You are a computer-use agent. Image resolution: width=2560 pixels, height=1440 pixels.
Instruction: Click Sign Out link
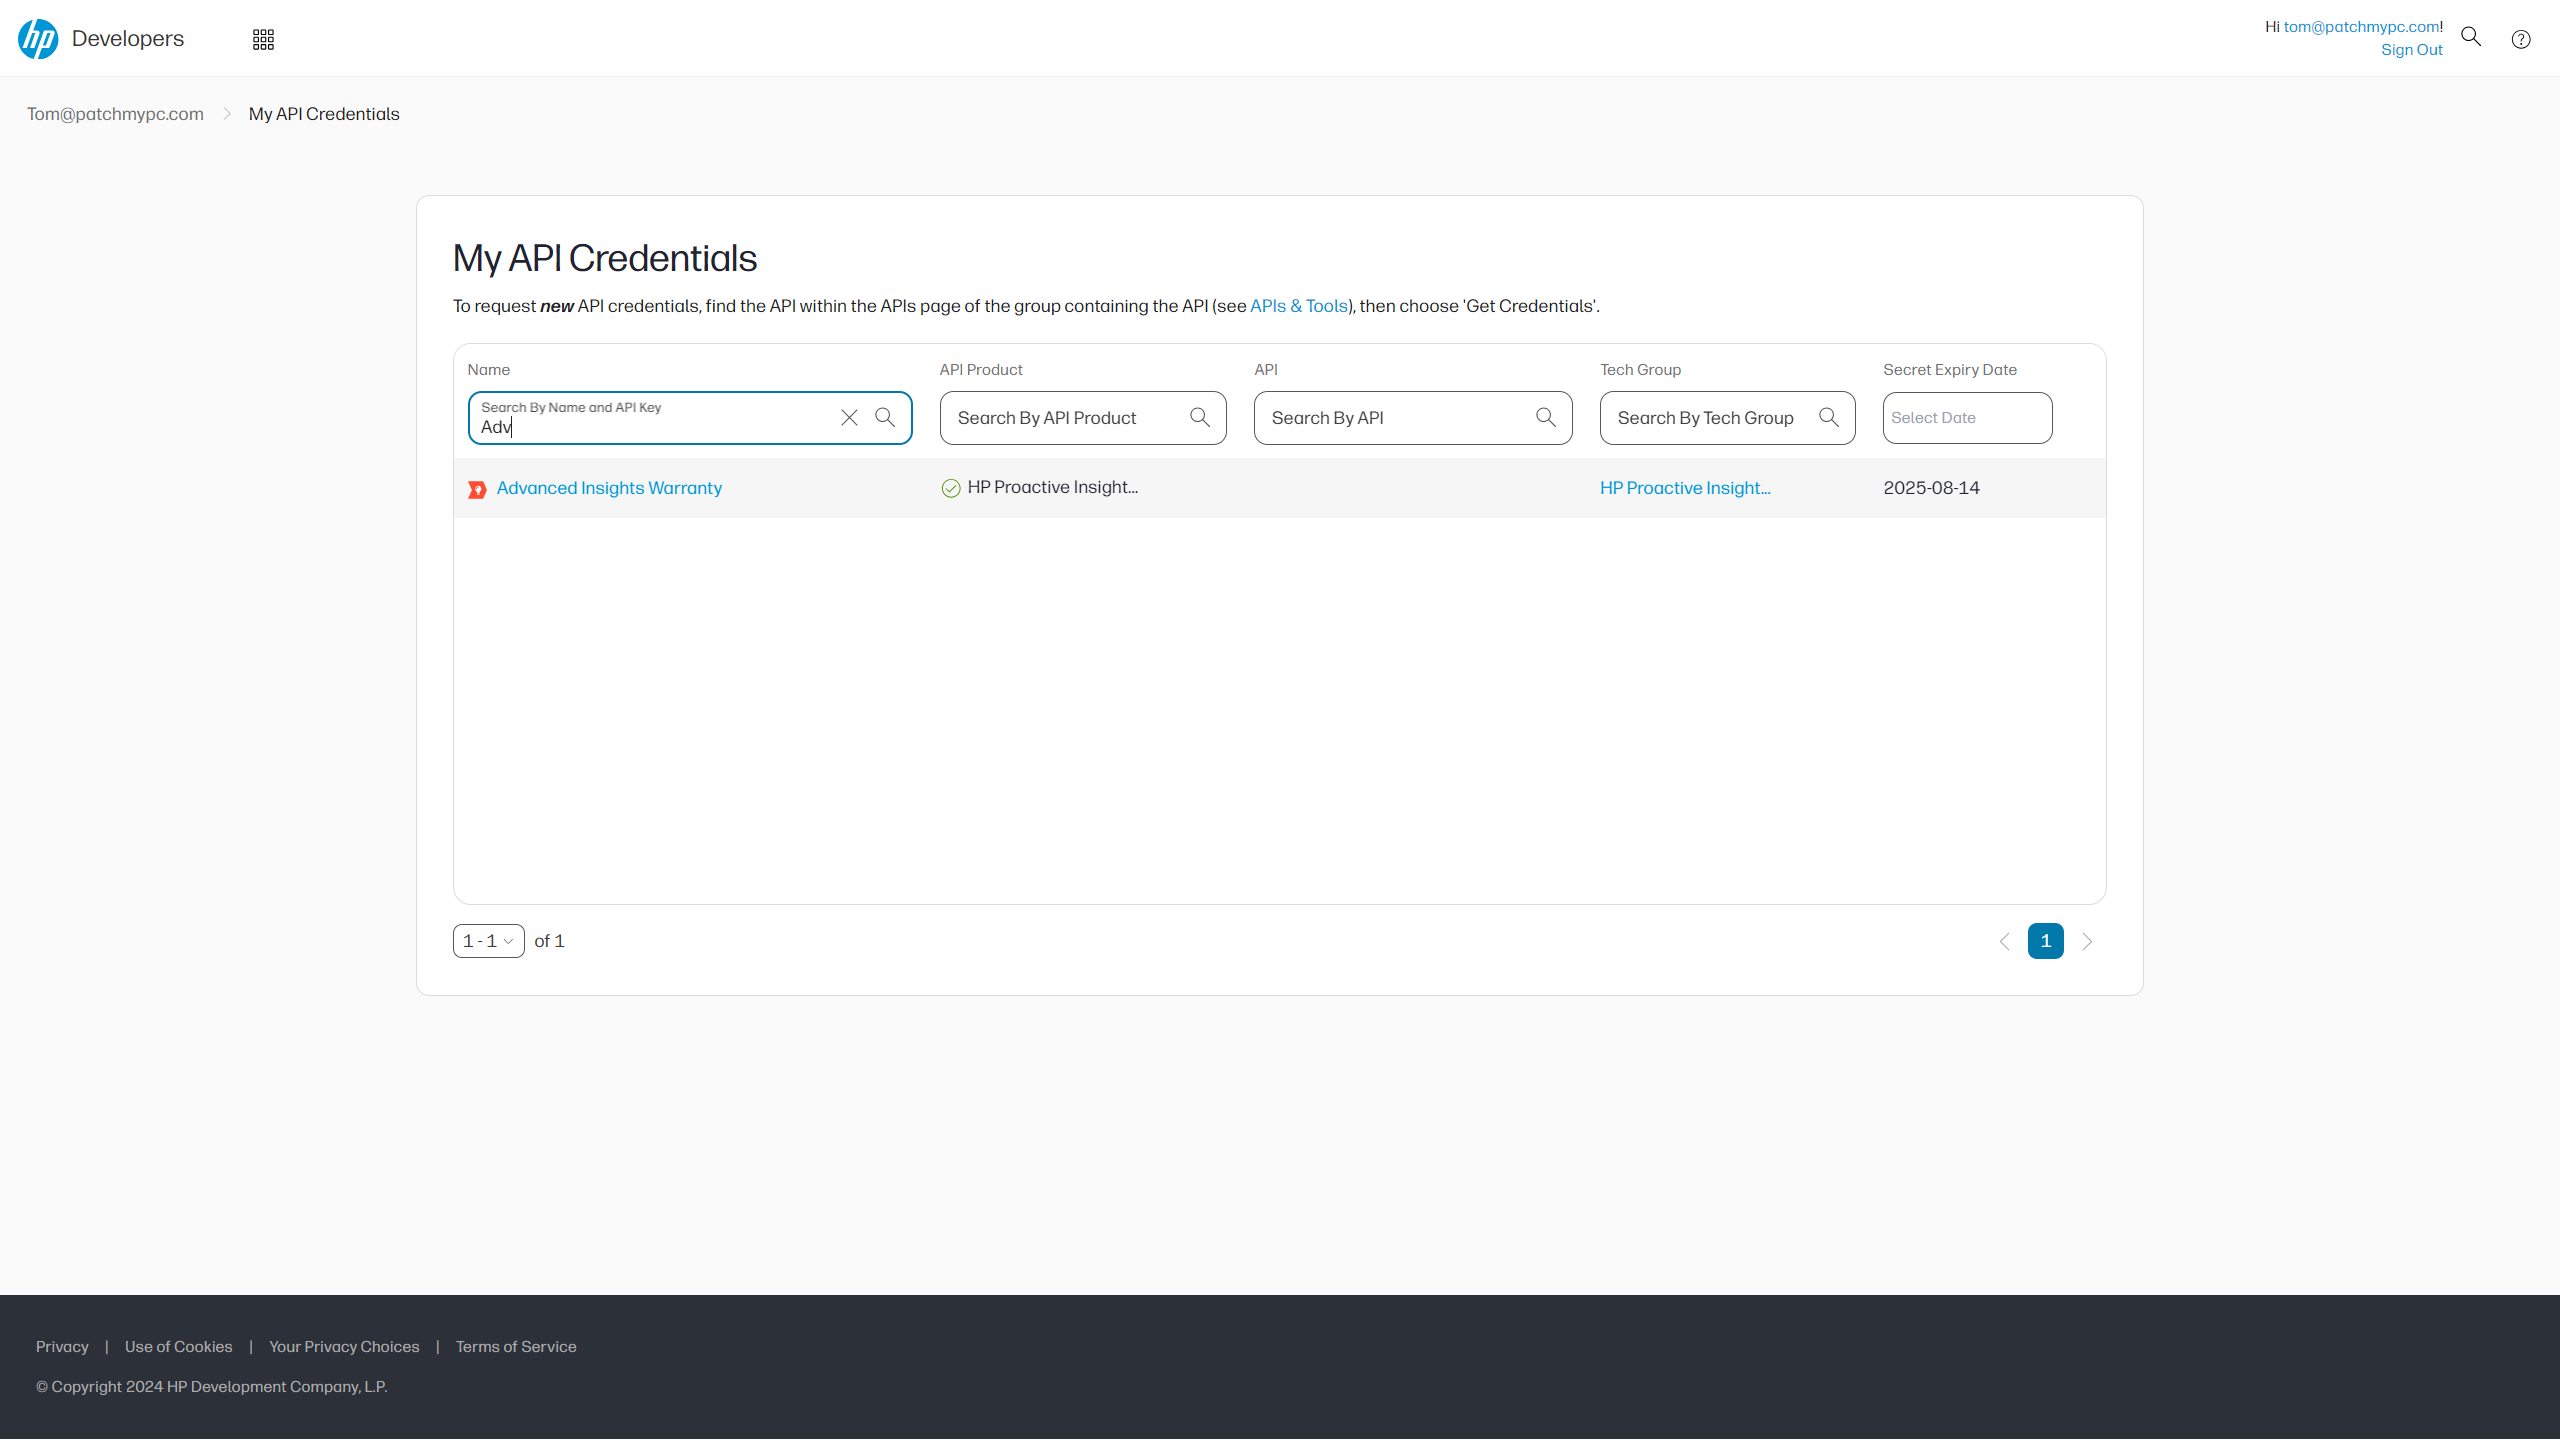[2411, 50]
